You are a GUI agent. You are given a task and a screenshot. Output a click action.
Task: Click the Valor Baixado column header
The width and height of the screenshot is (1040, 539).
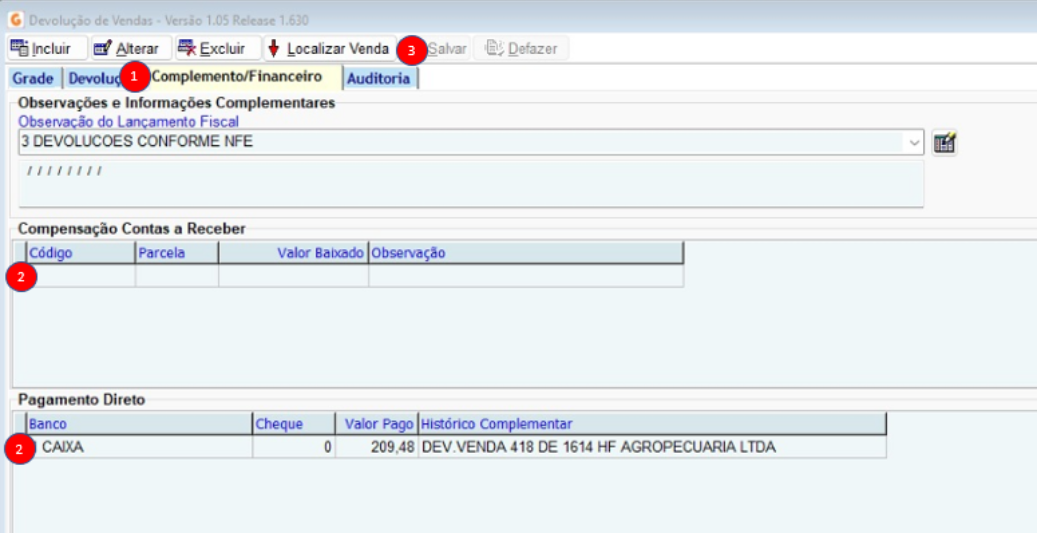click(x=293, y=253)
